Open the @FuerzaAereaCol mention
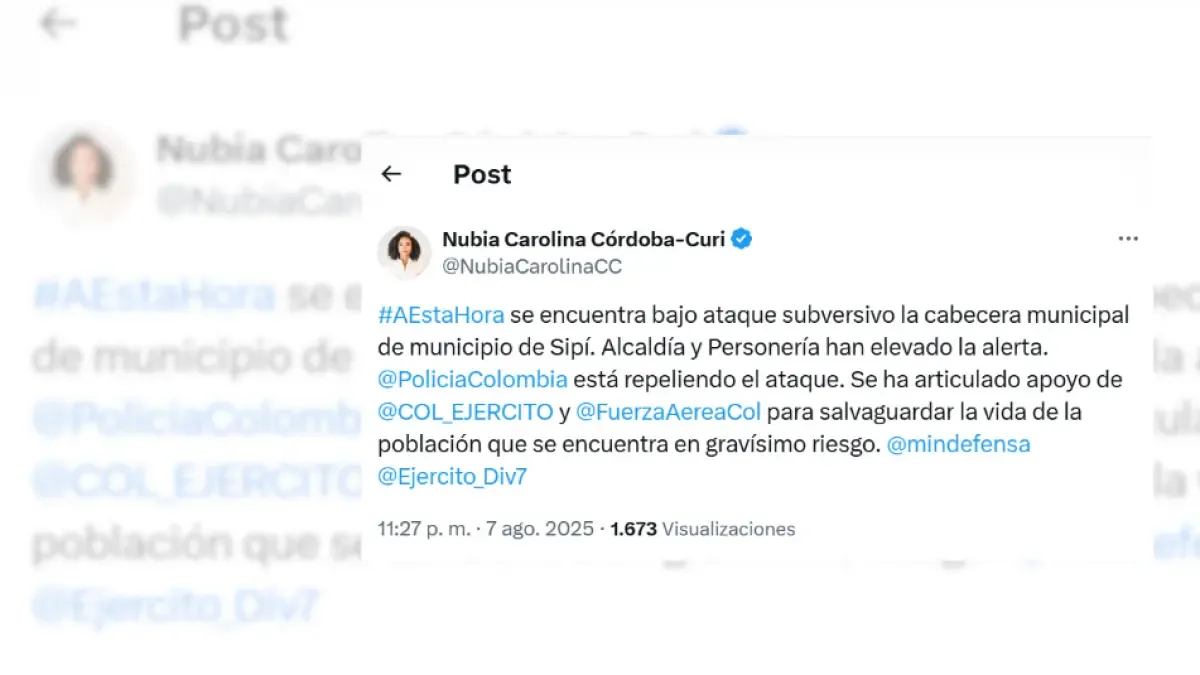Screen dimensions: 1200x675 (669, 412)
